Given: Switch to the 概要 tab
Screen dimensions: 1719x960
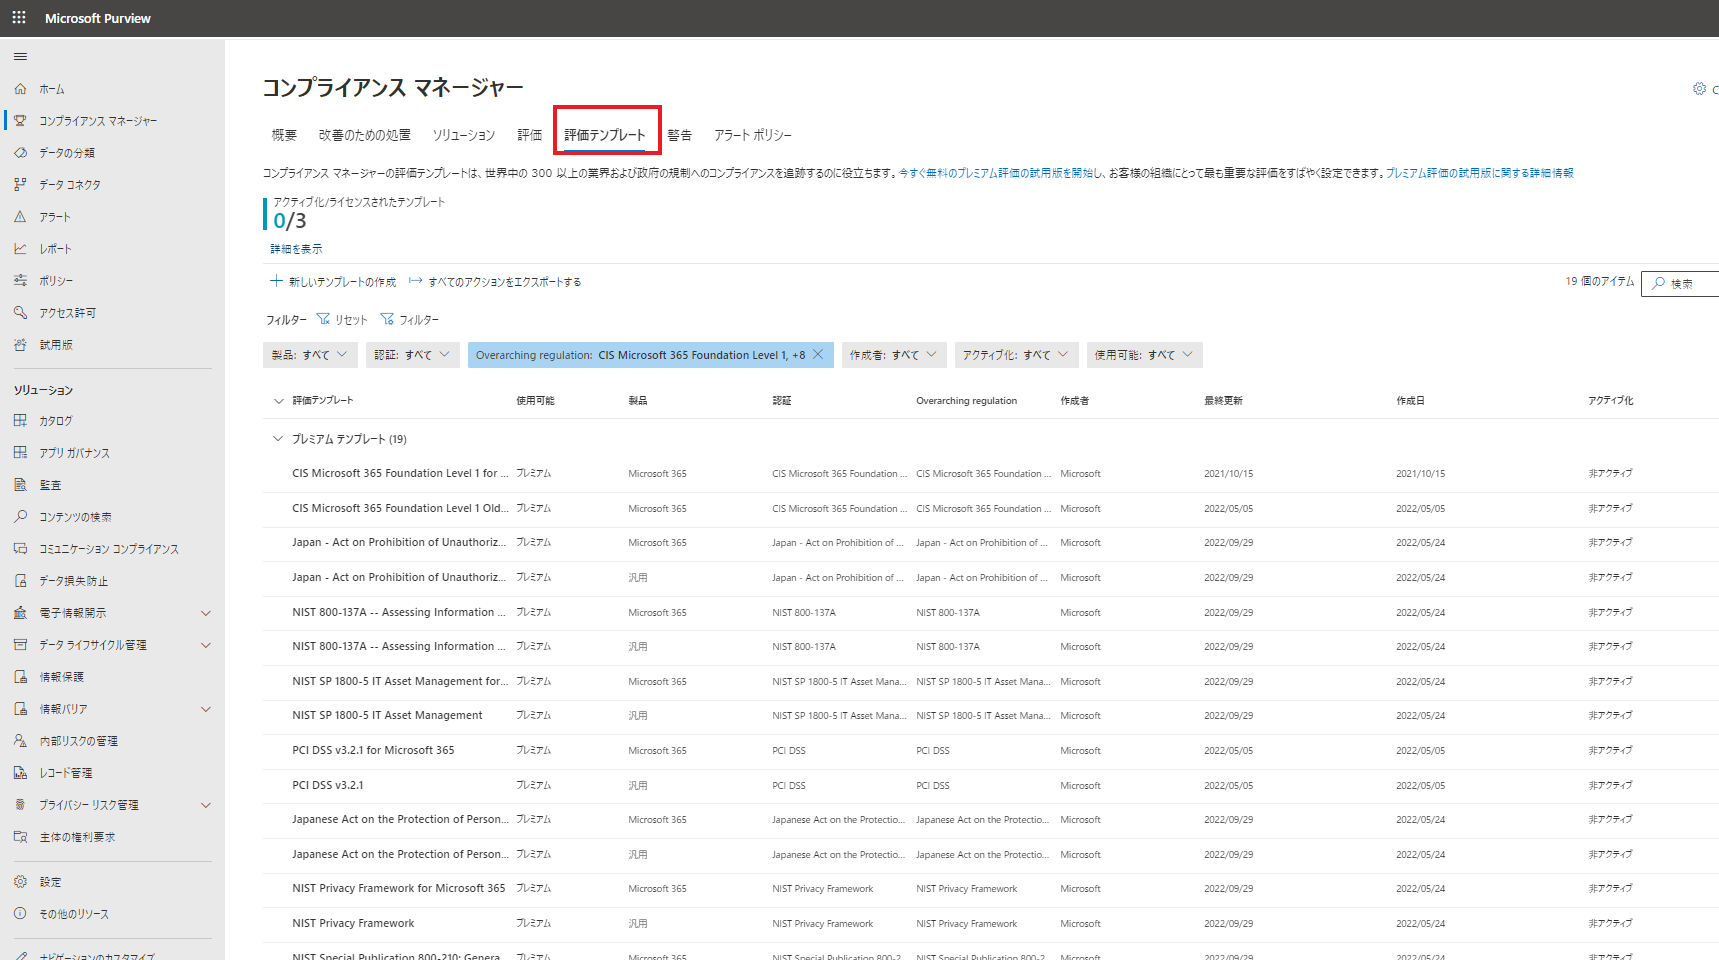Looking at the screenshot, I should pyautogui.click(x=284, y=135).
